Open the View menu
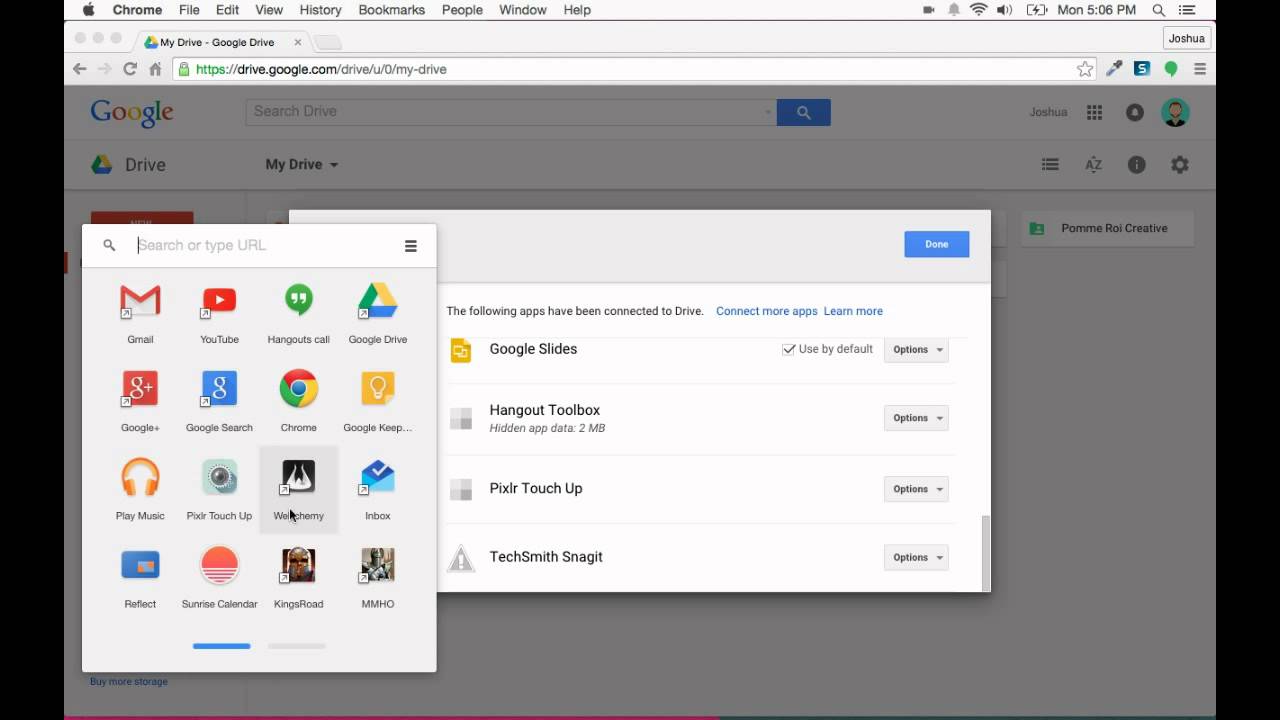Screen dimensions: 1280x720 click(269, 10)
